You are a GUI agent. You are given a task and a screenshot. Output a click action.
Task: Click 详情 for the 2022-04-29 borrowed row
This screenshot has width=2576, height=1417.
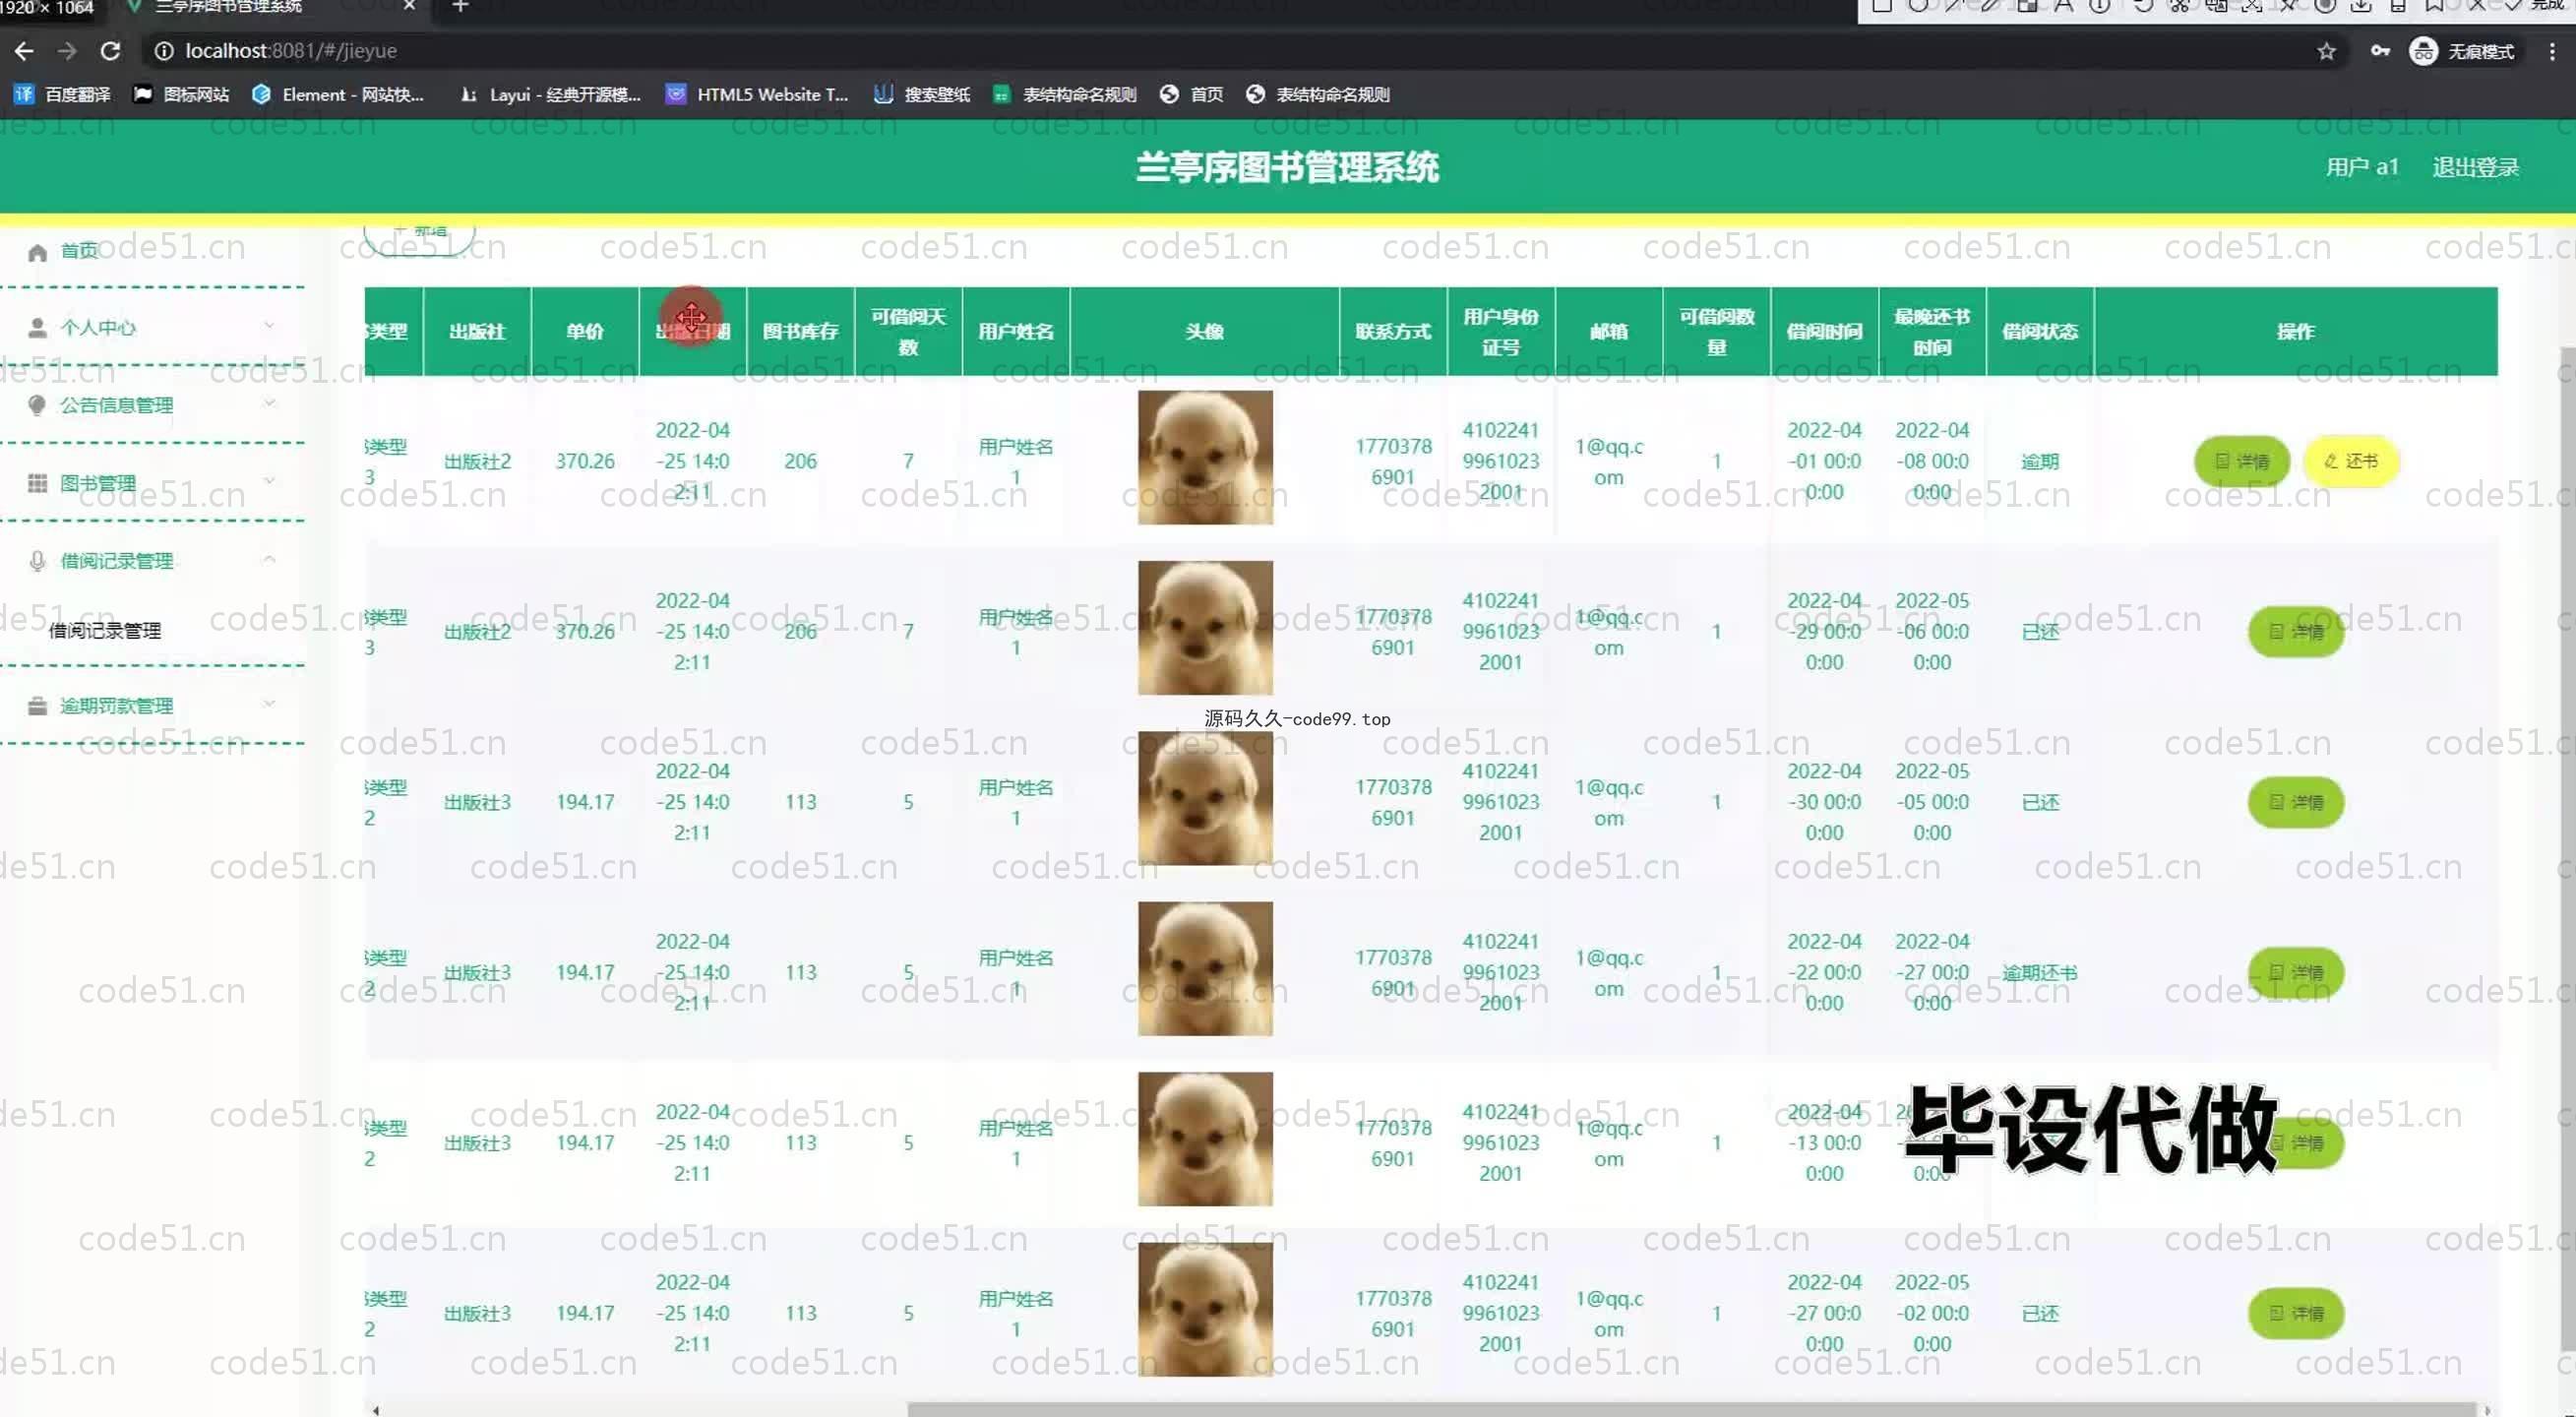[2296, 632]
